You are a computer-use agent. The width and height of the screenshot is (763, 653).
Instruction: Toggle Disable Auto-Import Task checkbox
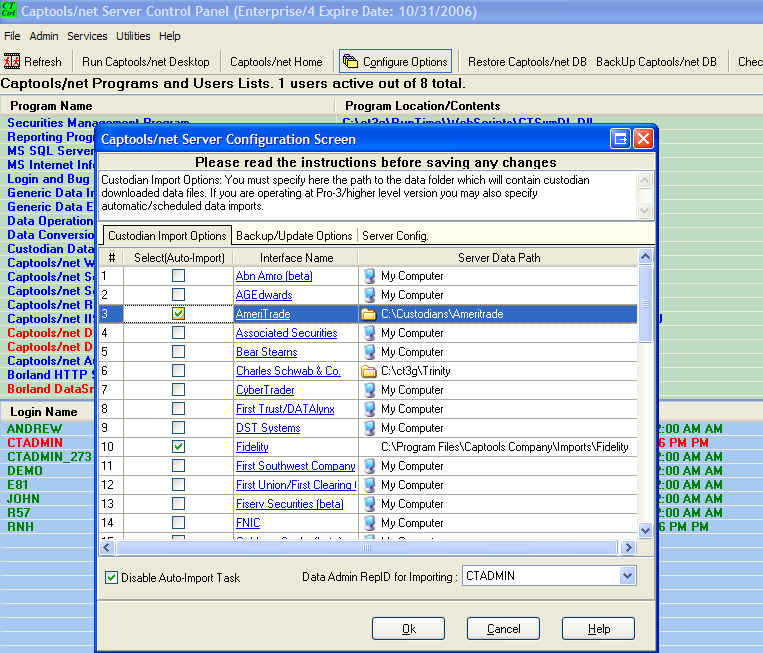pos(112,577)
